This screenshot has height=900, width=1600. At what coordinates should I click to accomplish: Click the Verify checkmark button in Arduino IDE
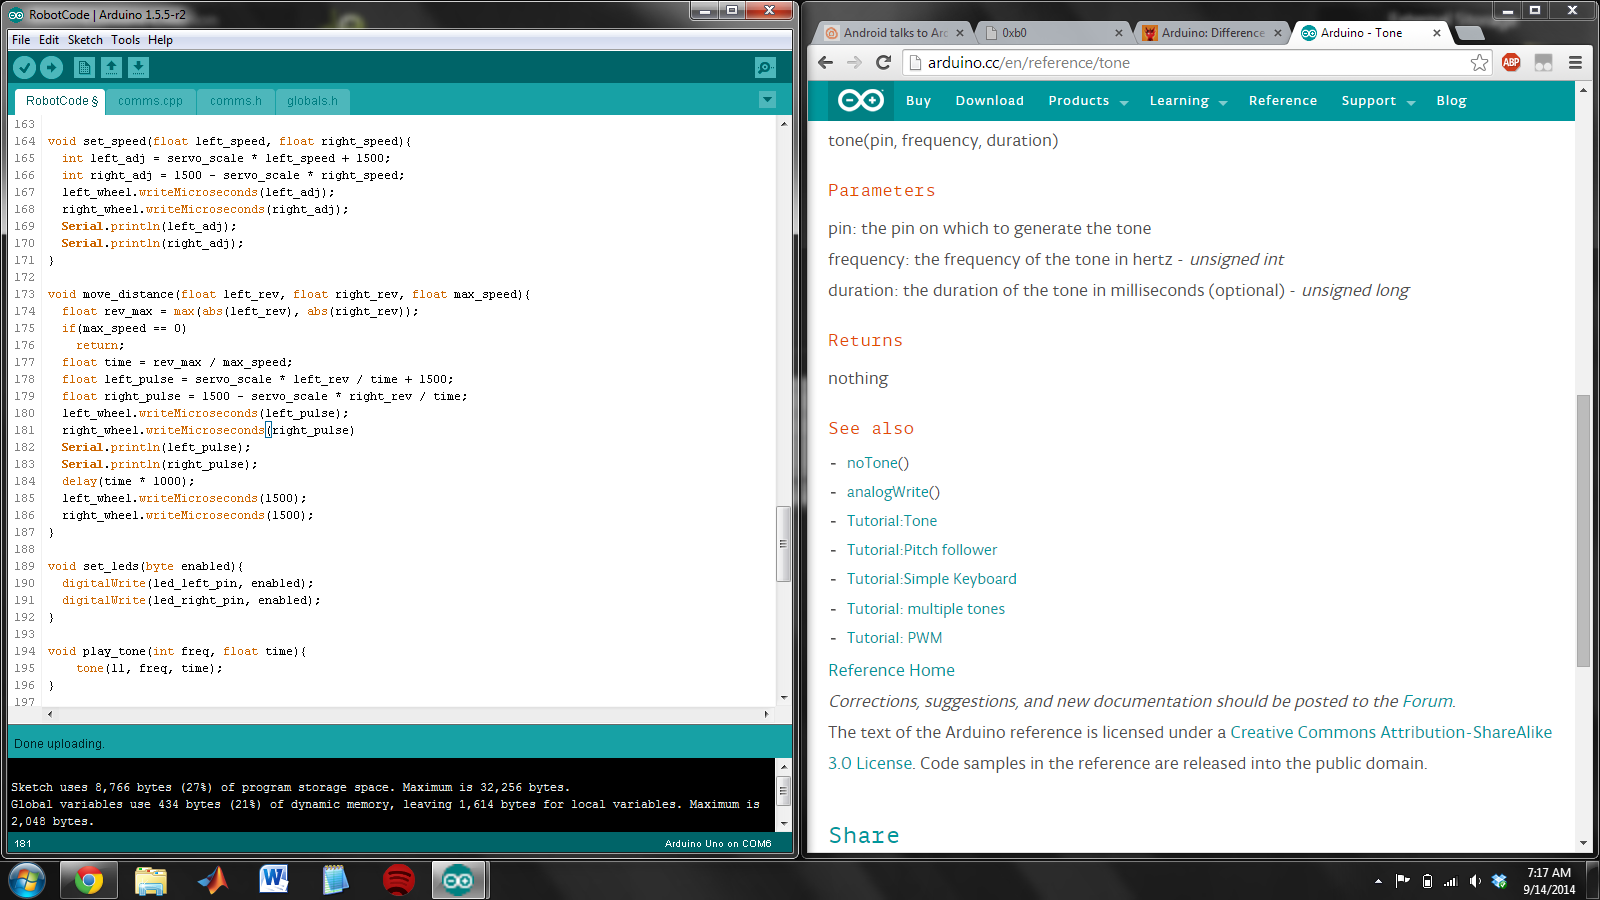coord(25,67)
